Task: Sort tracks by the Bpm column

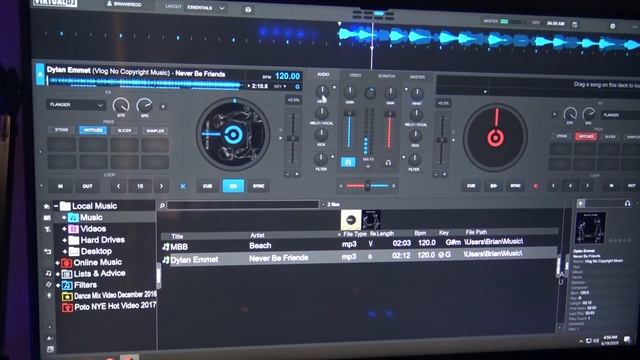Action: coord(420,233)
